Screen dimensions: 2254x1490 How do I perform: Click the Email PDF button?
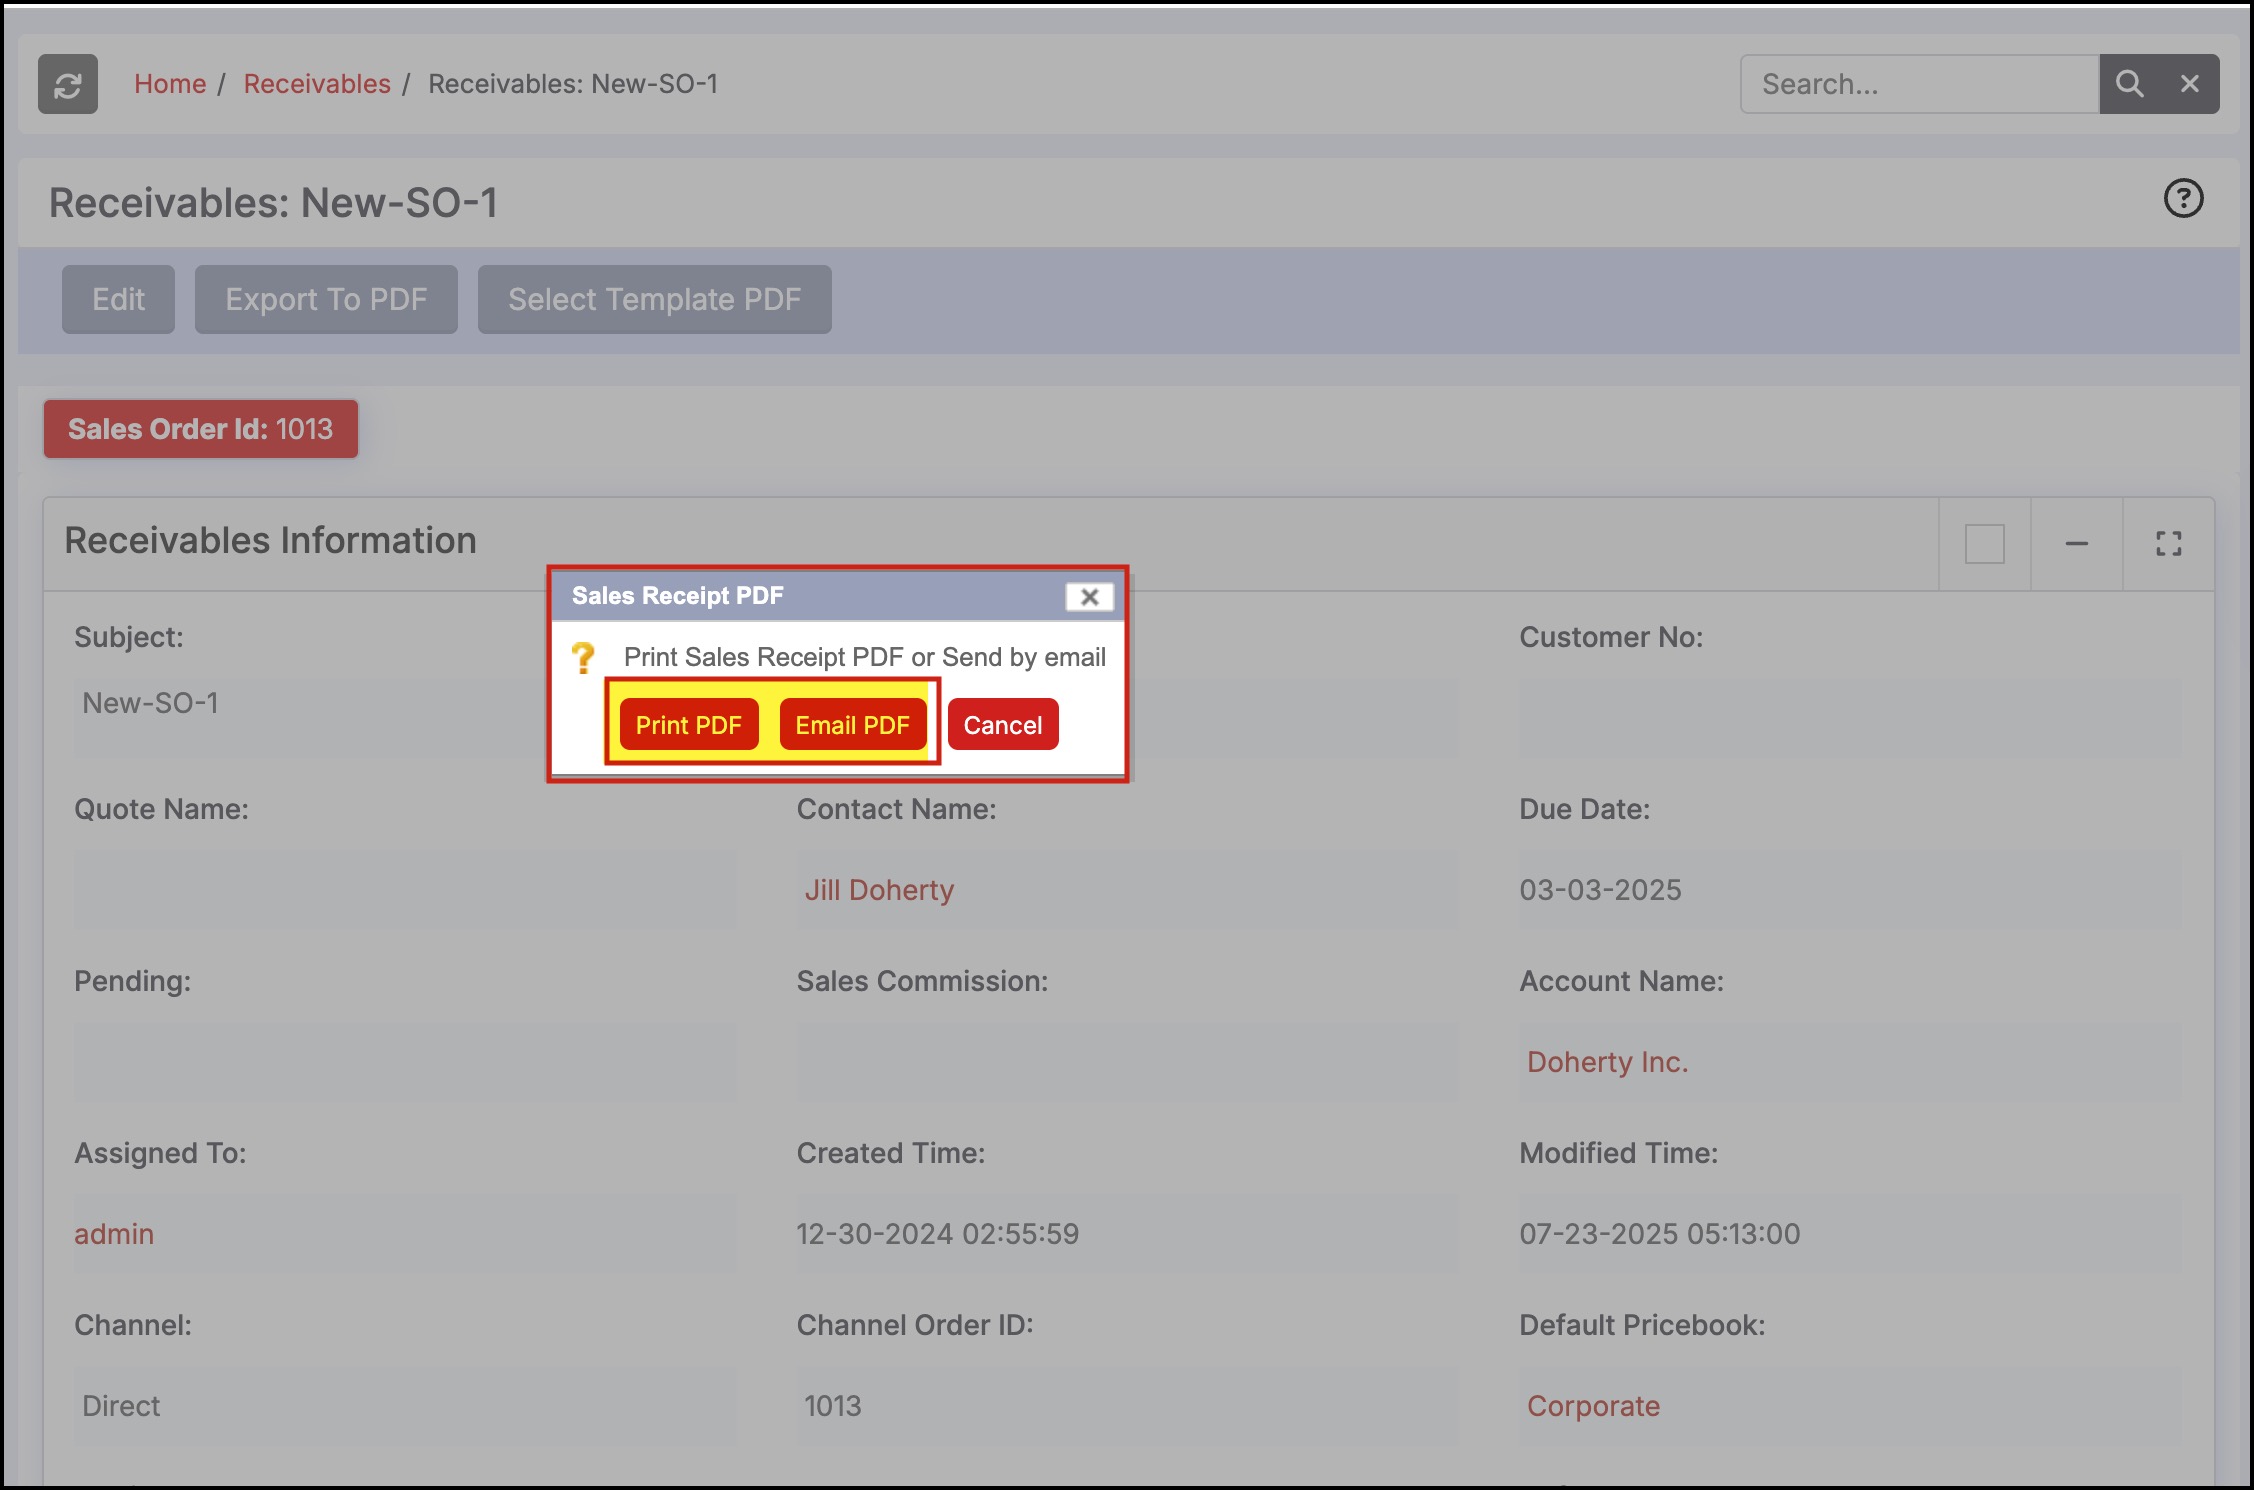point(852,724)
